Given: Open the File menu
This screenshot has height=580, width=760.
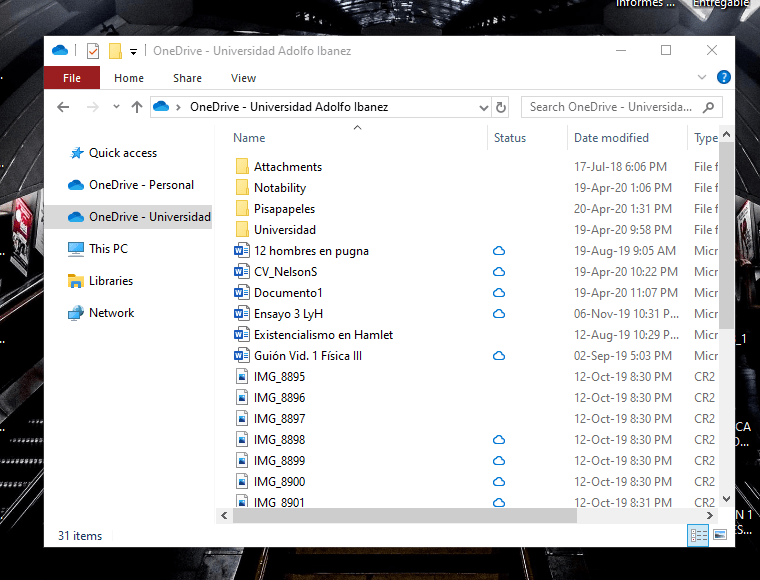Looking at the screenshot, I should (72, 78).
